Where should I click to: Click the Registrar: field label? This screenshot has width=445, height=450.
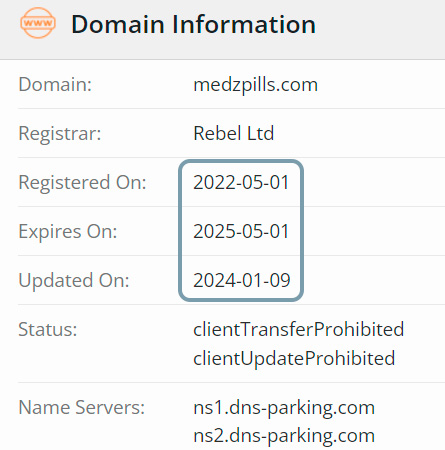[x=60, y=134]
